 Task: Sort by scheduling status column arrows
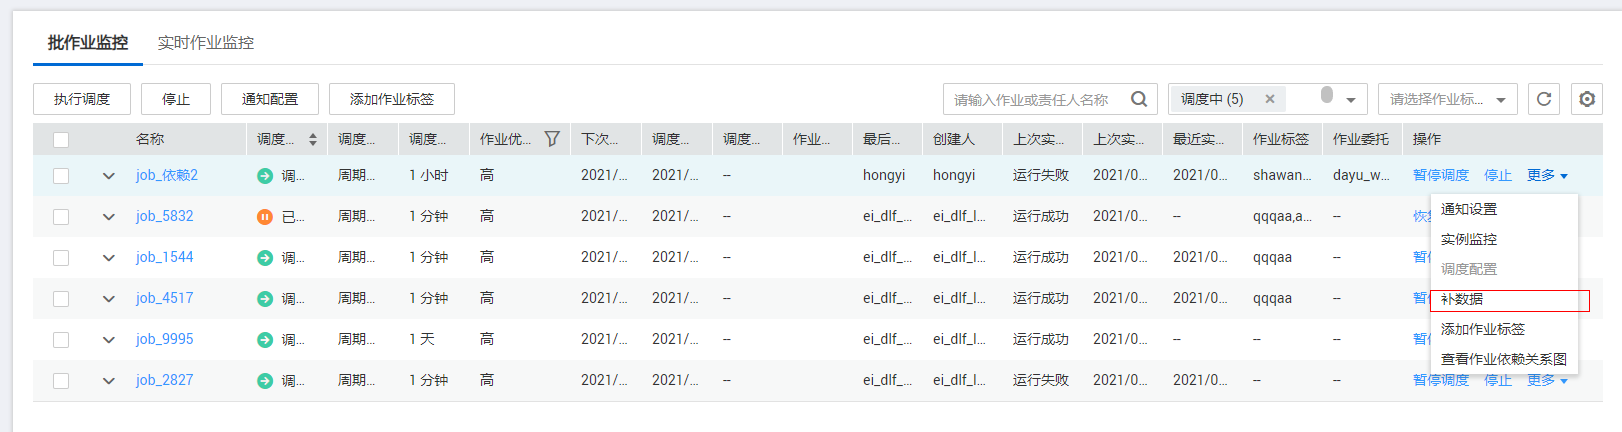[313, 139]
